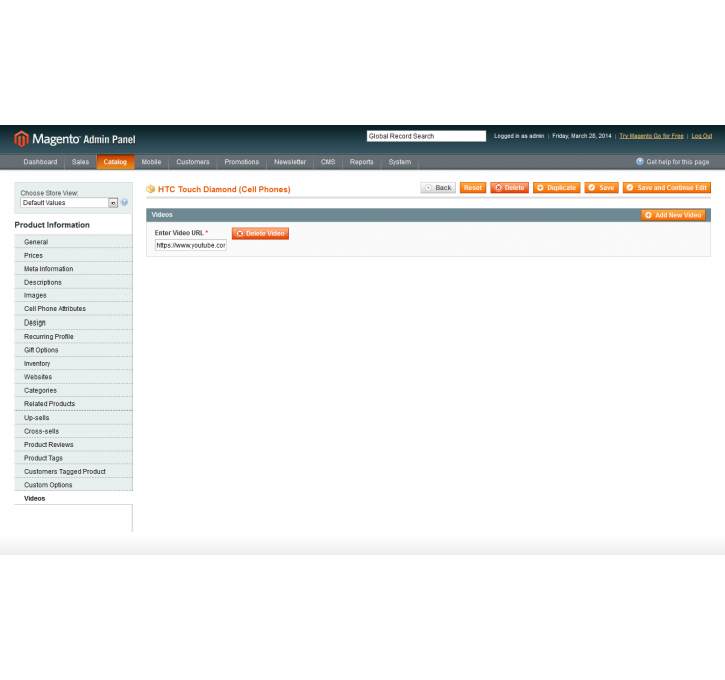Focus the Enter Video URL field
The image size is (725, 680).
point(190,245)
